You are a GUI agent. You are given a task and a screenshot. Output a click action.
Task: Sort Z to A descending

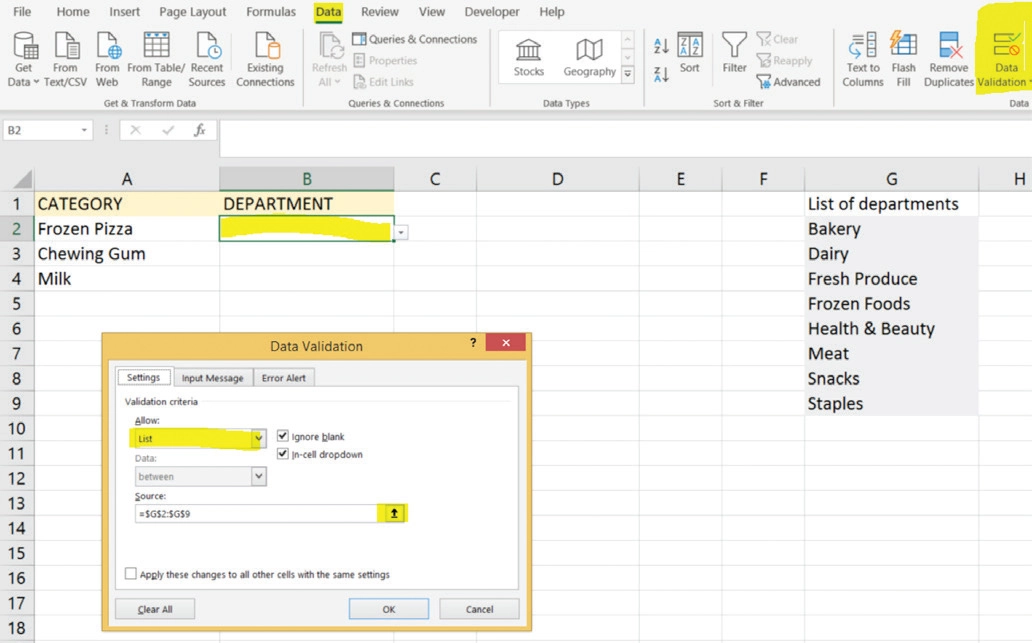661,74
